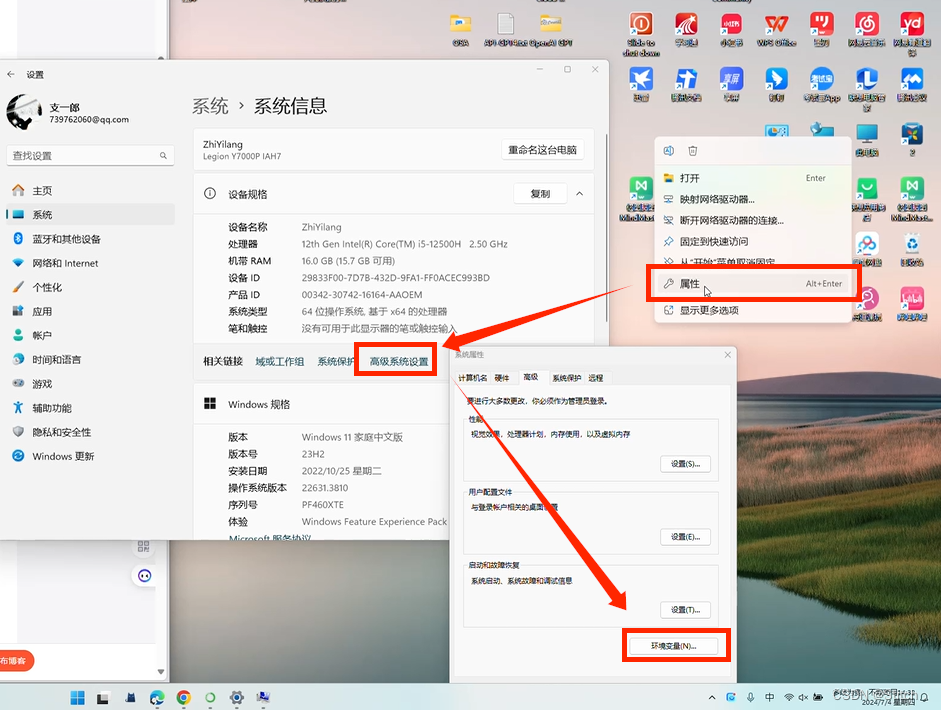Screen dimensions: 941x710
Task: Expand hidden tray icons with the chevron
Action: pos(711,697)
